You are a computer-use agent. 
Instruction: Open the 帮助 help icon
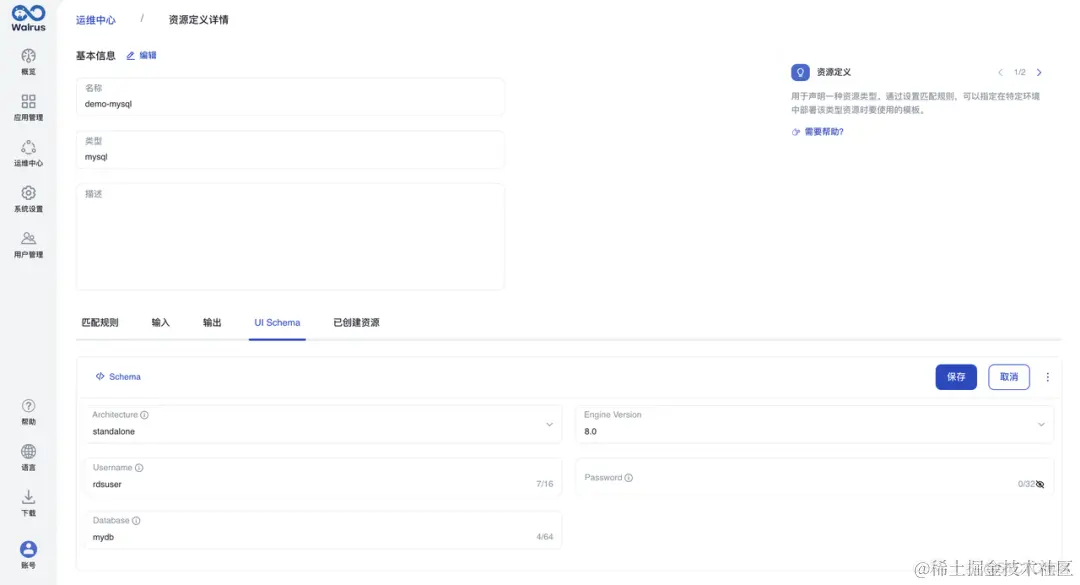tap(28, 406)
